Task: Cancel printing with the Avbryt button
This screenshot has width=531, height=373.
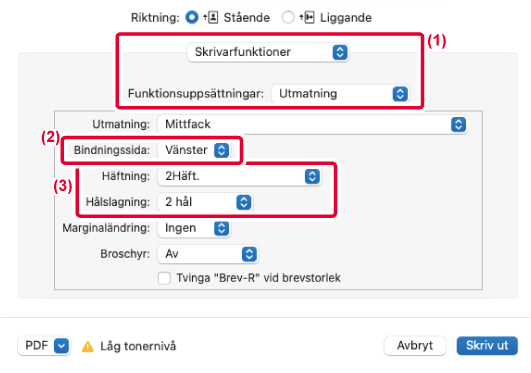Action: tap(415, 346)
